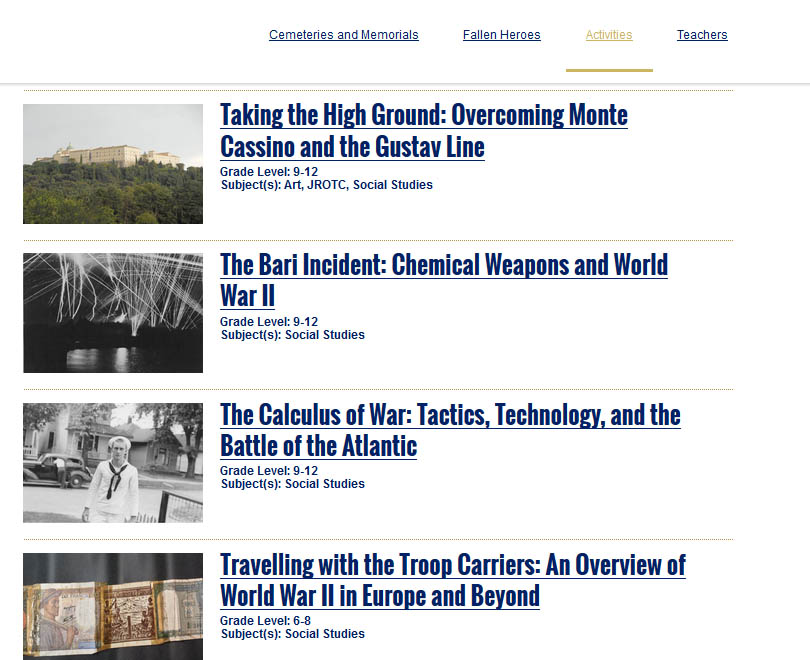Open 'The Calculus of War' activity
This screenshot has height=660, width=810.
(x=450, y=430)
